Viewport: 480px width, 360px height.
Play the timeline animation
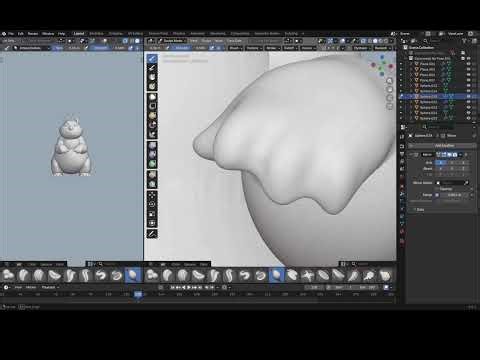coord(189,287)
